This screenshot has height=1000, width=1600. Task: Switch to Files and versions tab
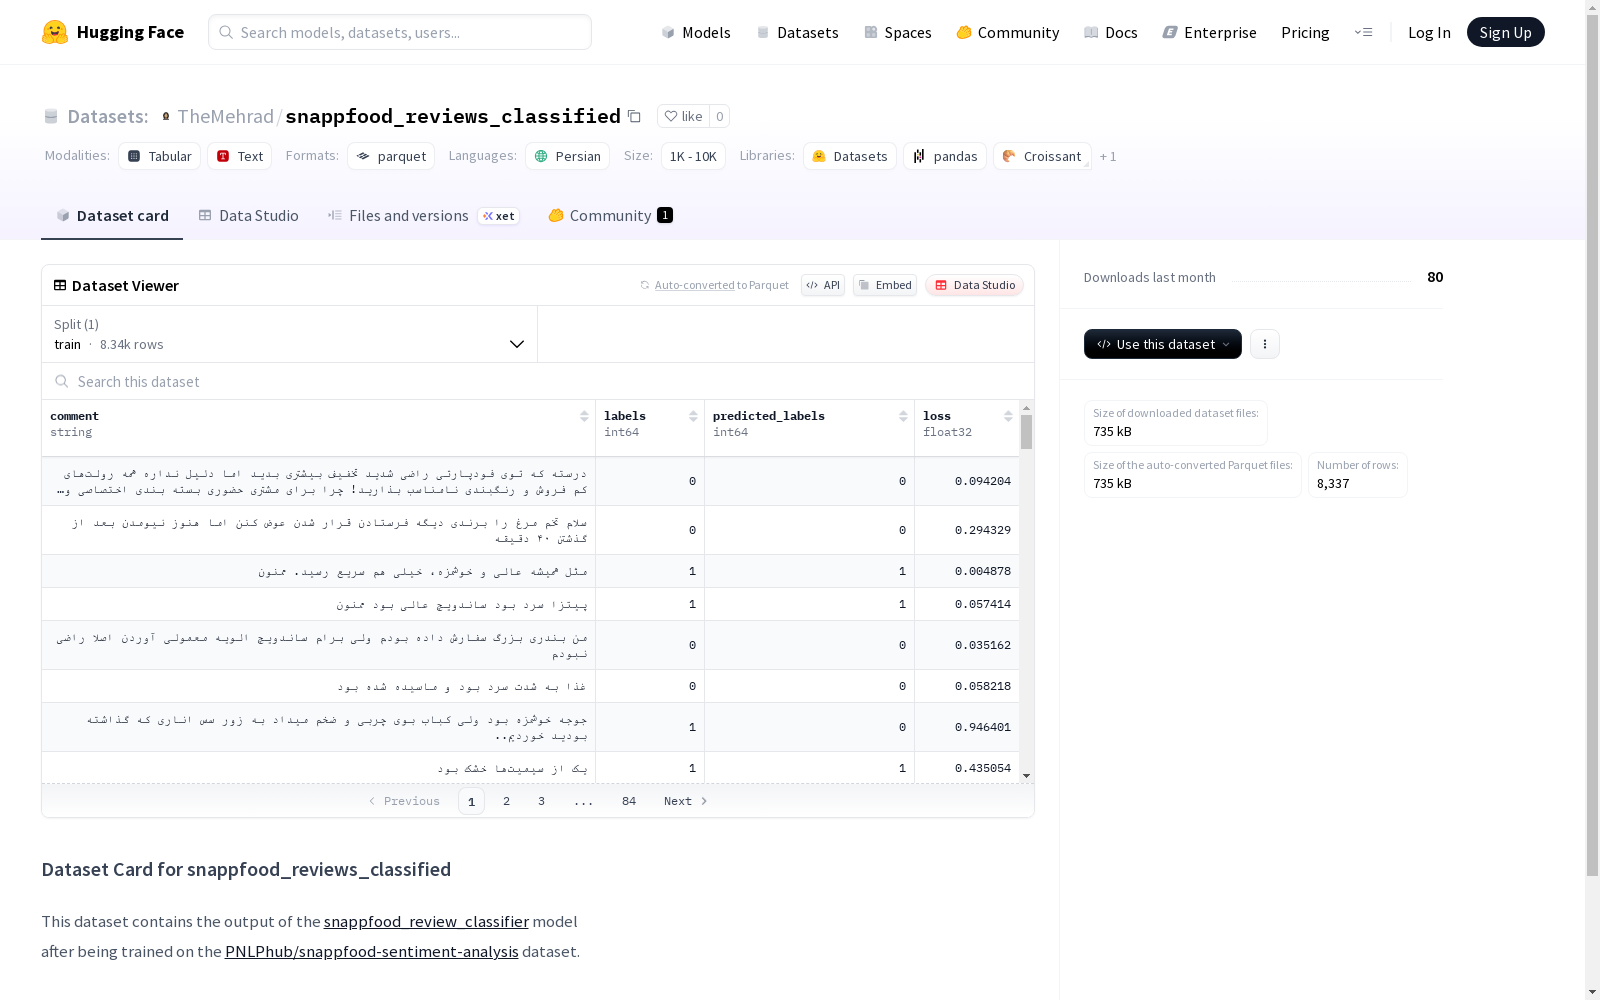[x=424, y=215]
